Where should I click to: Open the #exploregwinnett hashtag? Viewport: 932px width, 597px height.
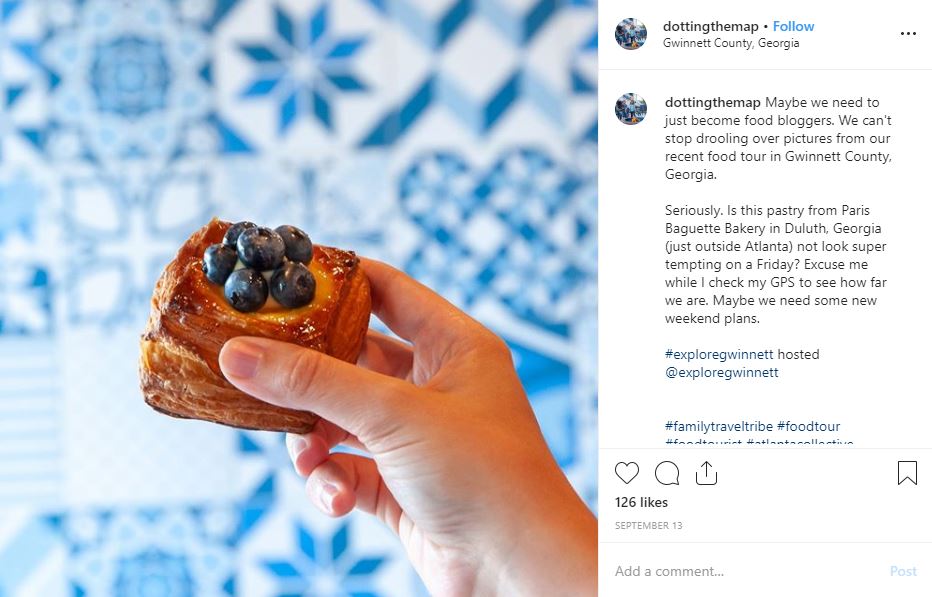coord(719,354)
